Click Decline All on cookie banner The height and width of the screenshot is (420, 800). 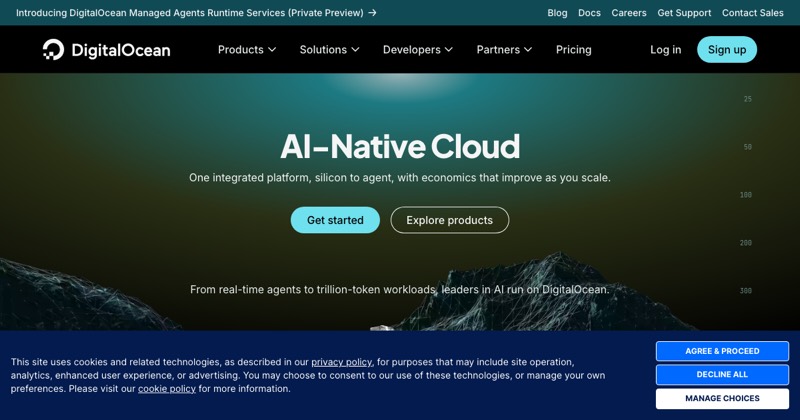pyautogui.click(x=722, y=375)
